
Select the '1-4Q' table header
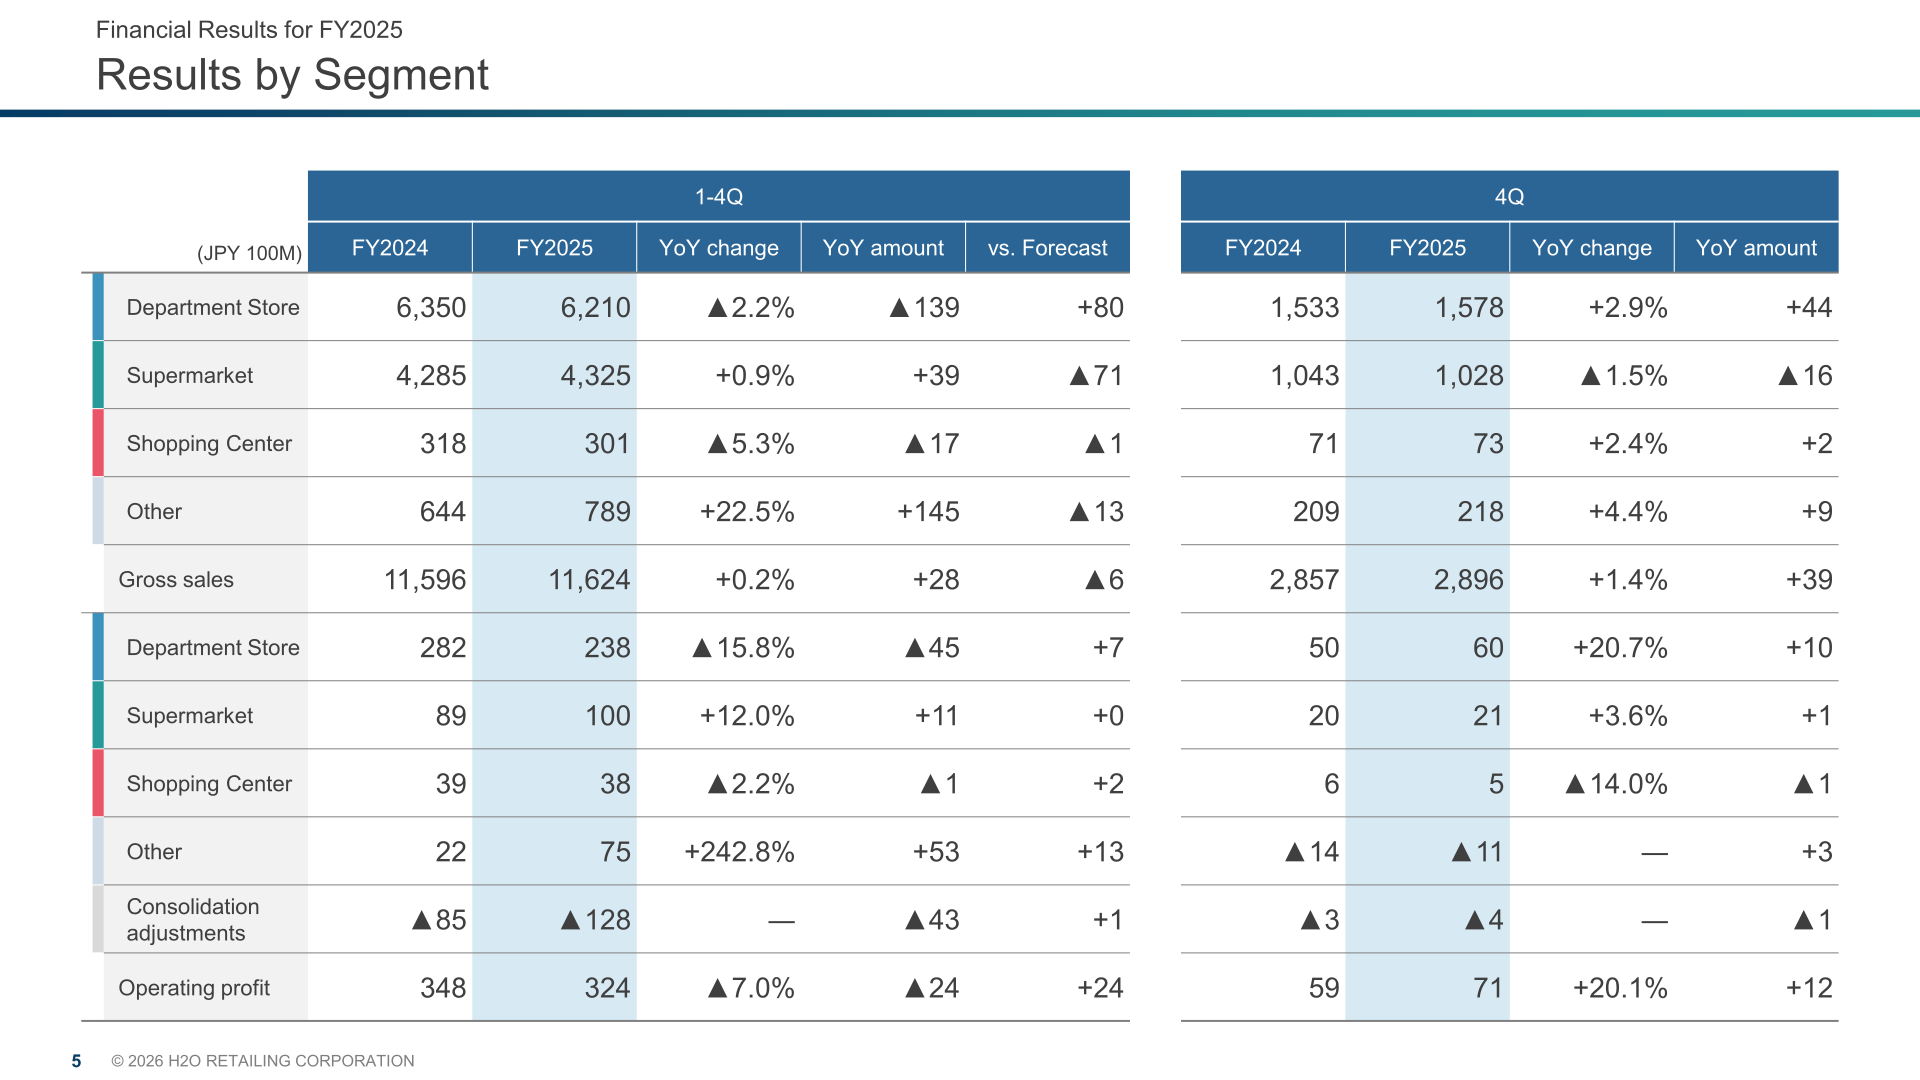pos(718,196)
